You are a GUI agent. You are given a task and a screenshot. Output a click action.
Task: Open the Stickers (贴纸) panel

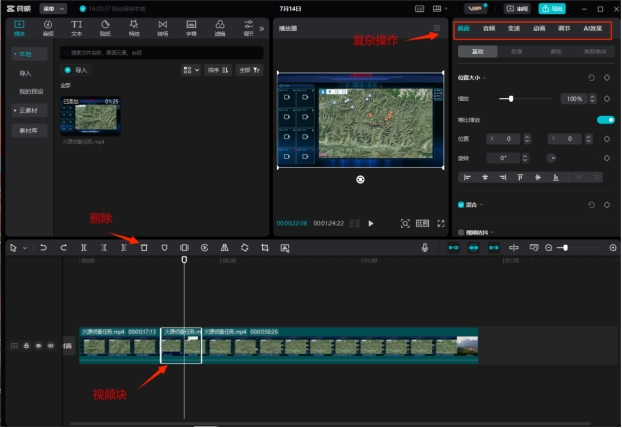coord(105,28)
